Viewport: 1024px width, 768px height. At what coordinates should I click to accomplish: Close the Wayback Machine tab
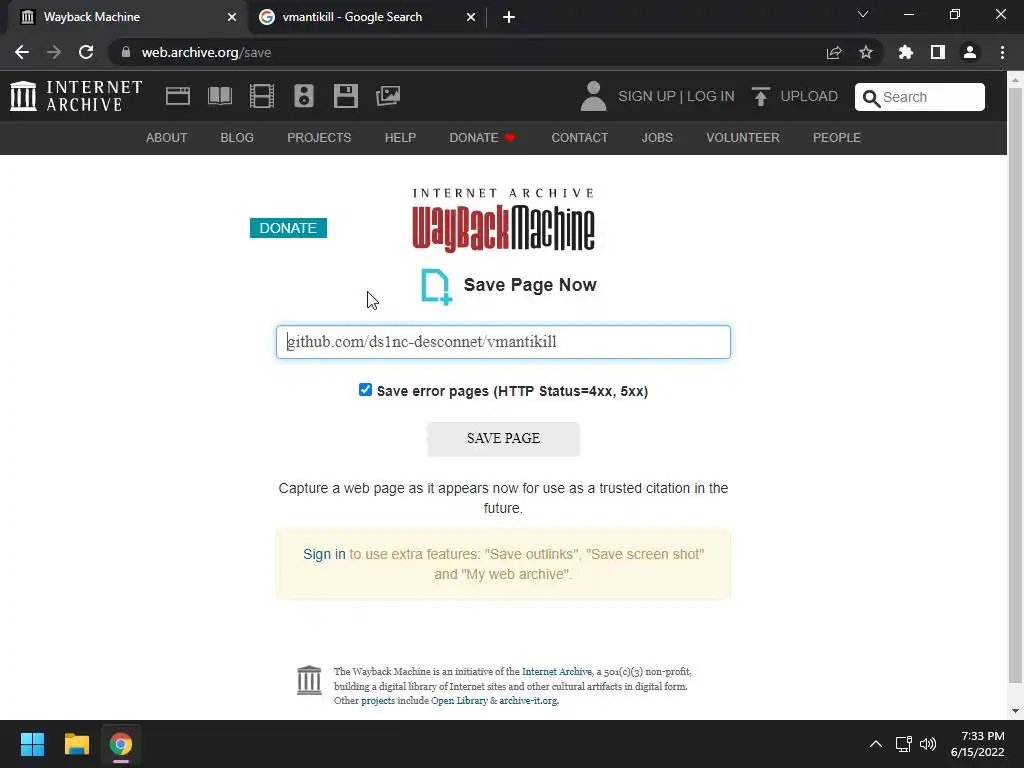pos(232,17)
